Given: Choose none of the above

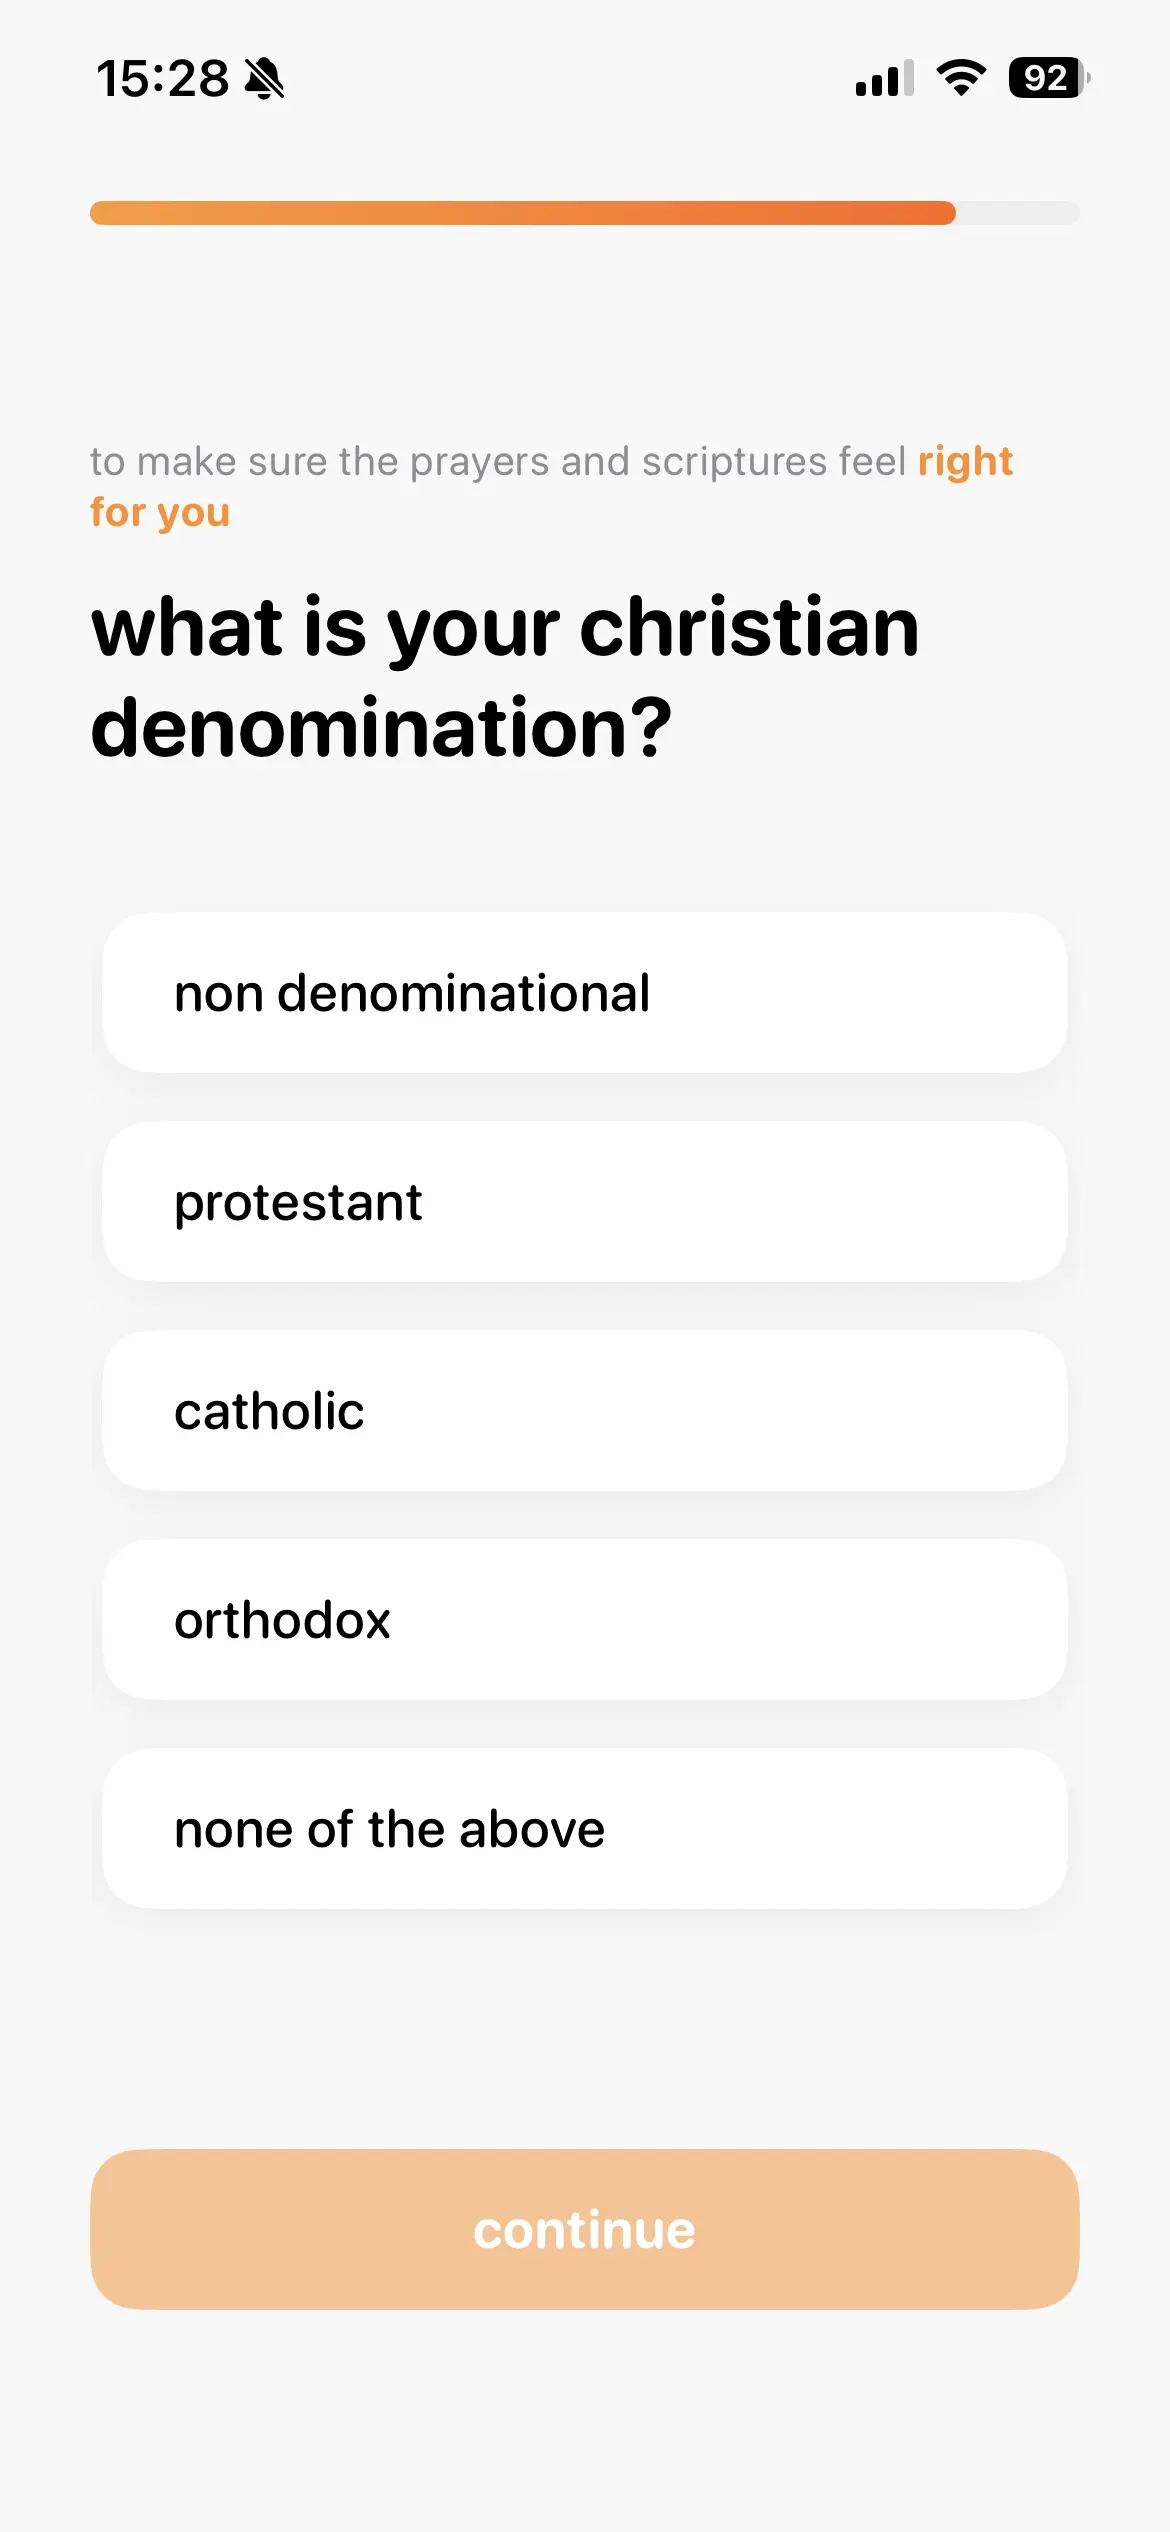Looking at the screenshot, I should coord(585,1829).
